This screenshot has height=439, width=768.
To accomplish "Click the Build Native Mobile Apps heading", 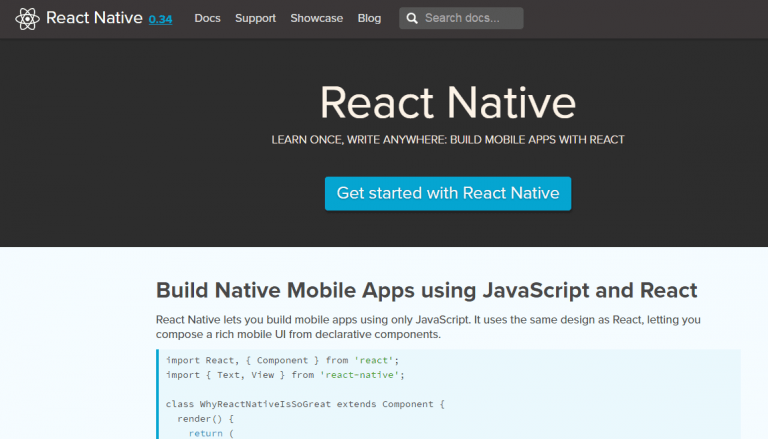I will [426, 291].
